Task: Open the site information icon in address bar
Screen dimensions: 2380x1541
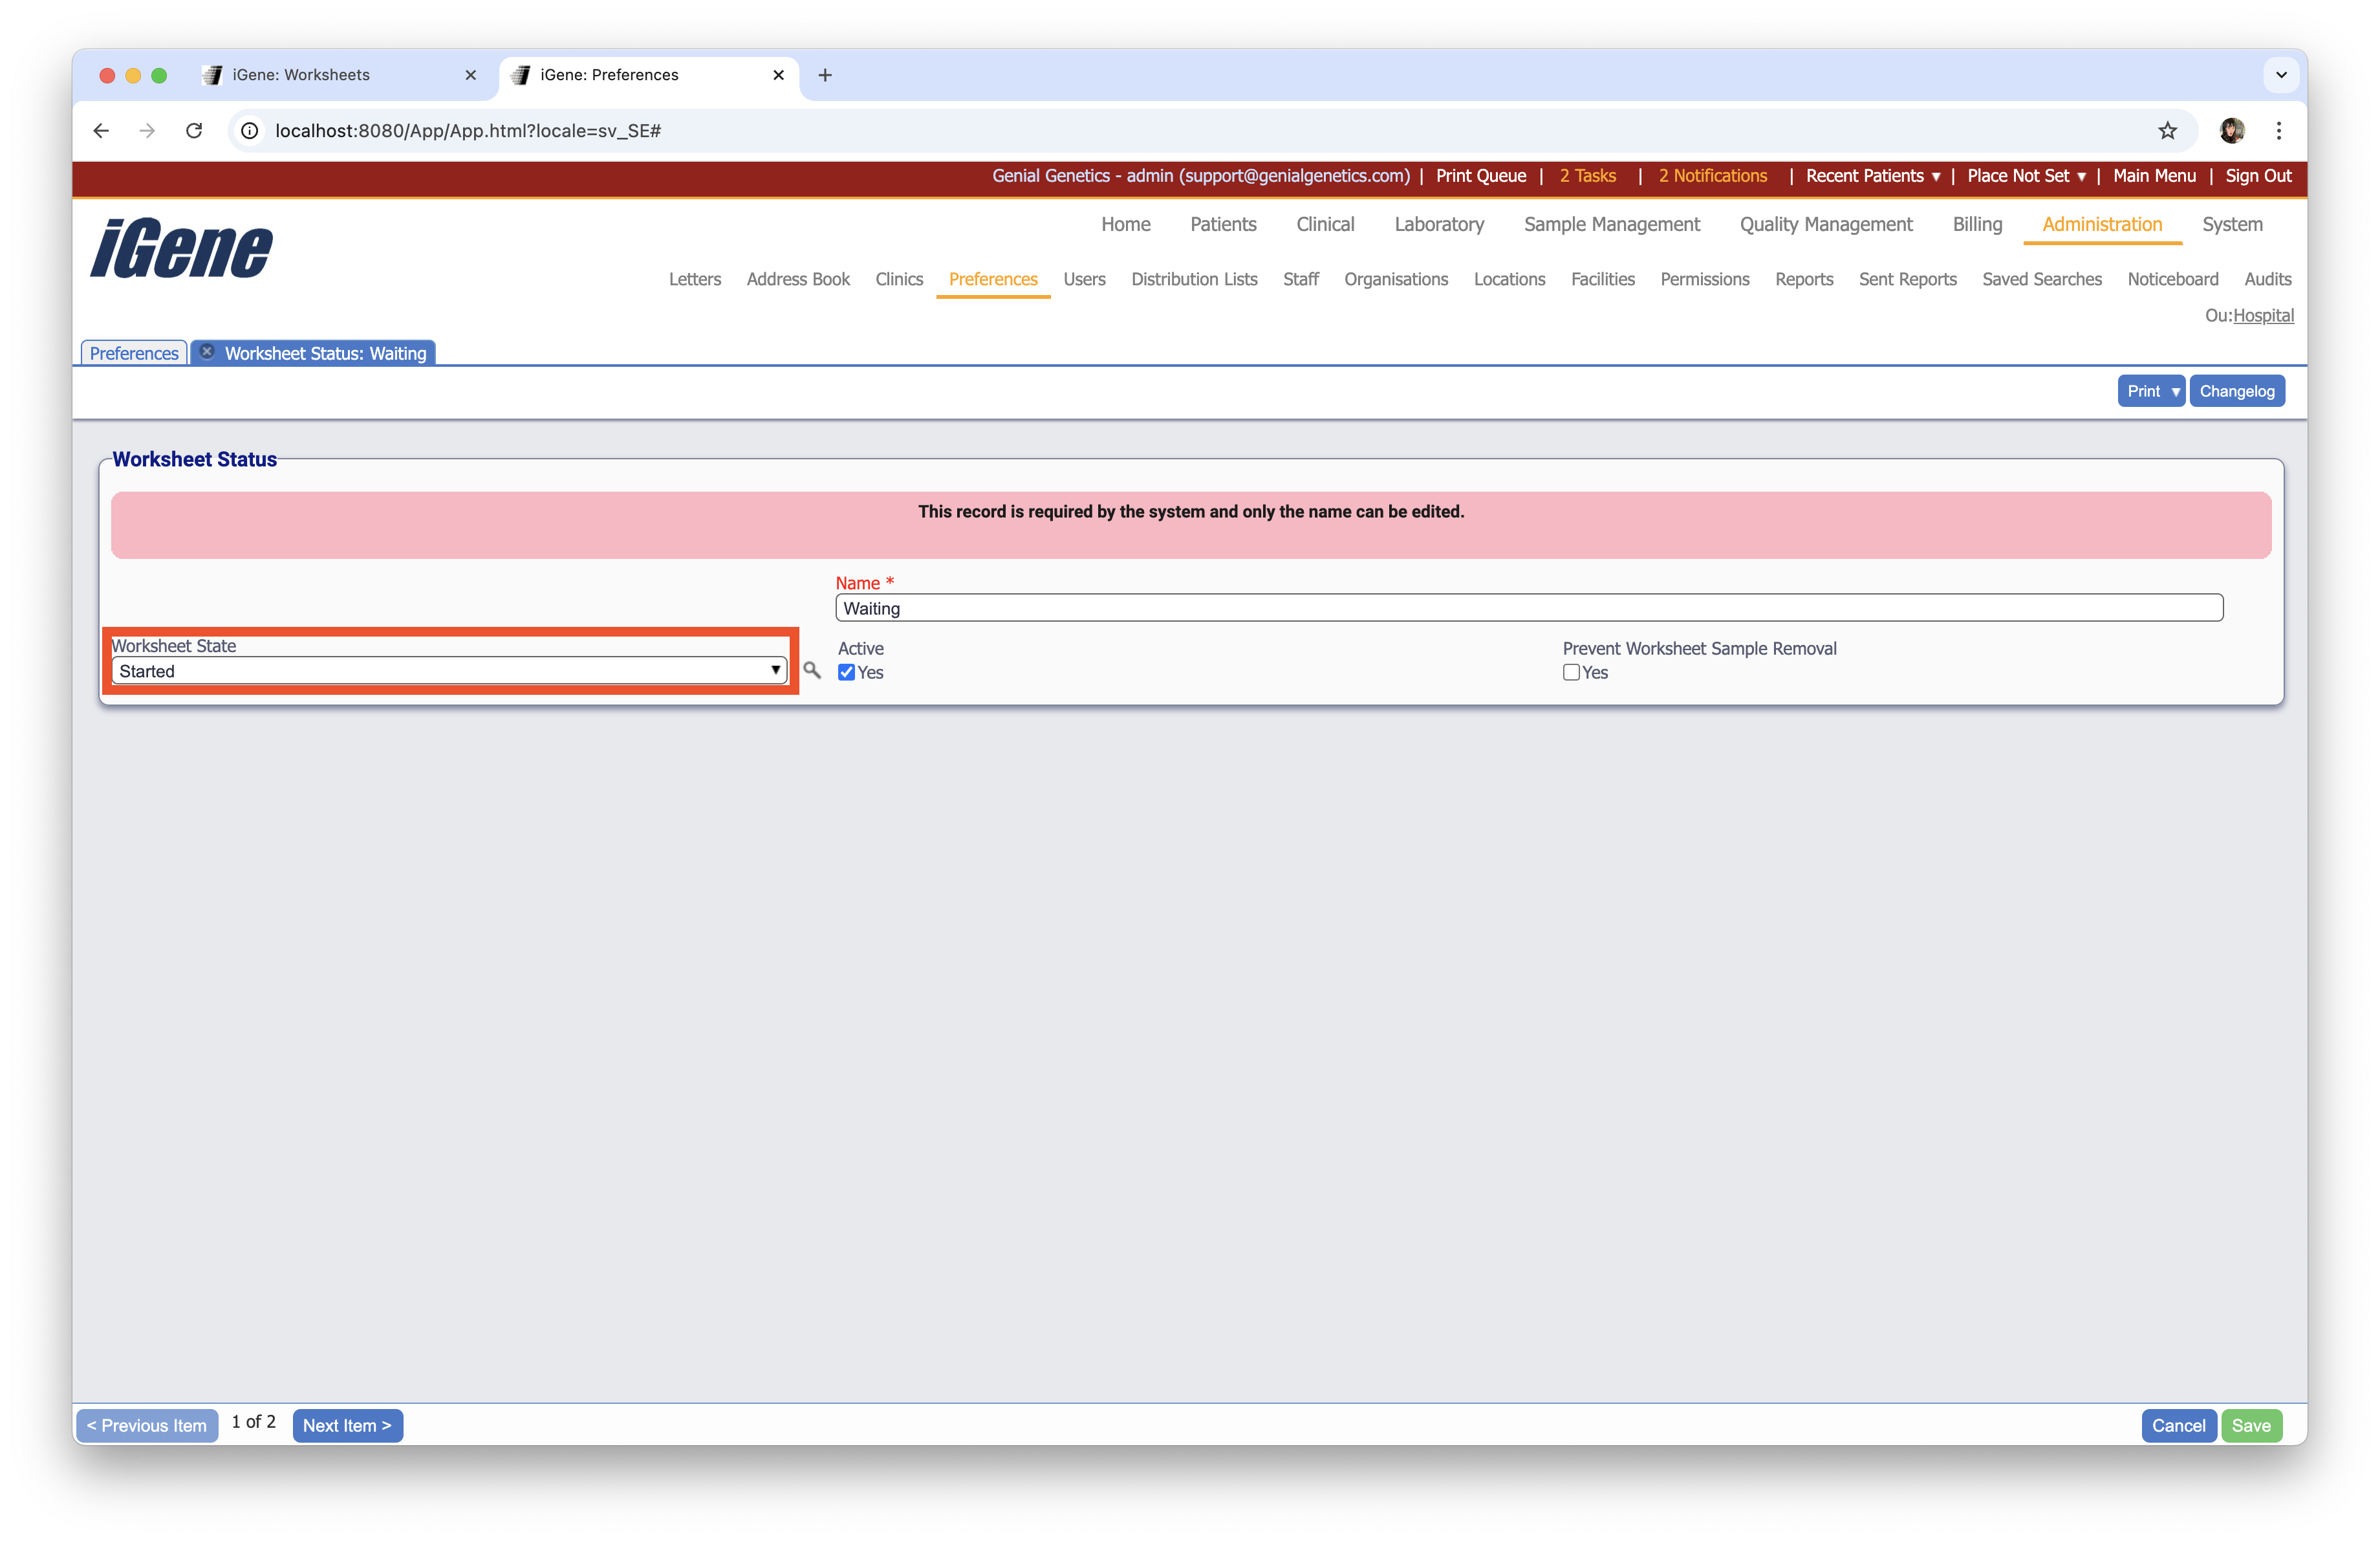Action: pyautogui.click(x=250, y=130)
